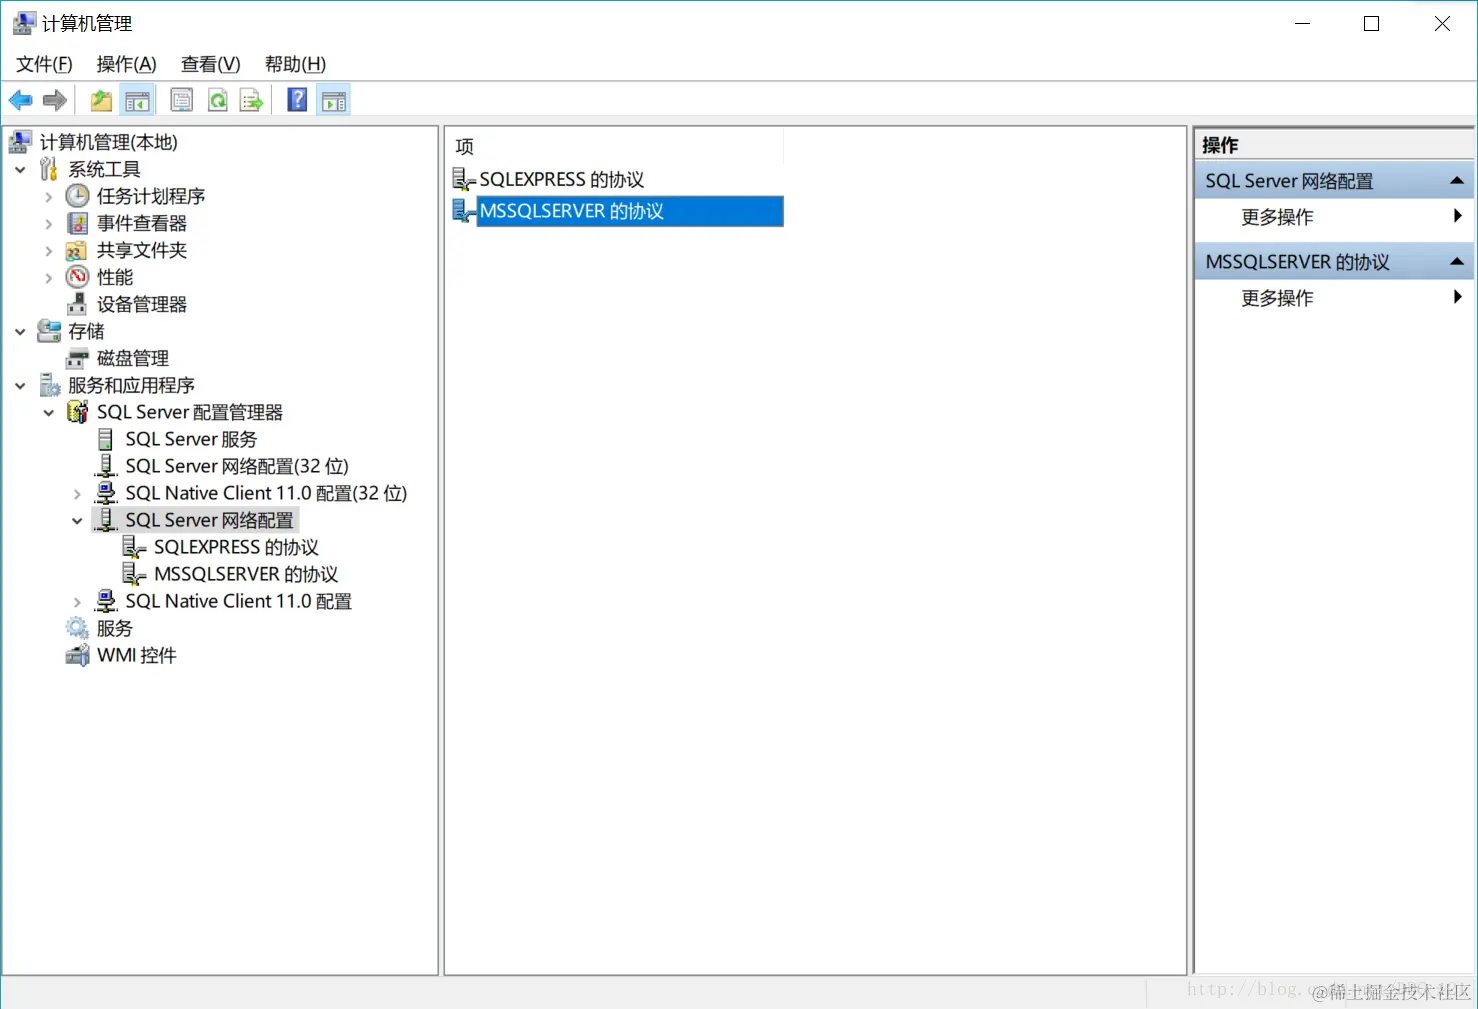Toggle the show/hide console tree button
This screenshot has height=1009, width=1478.
(137, 100)
